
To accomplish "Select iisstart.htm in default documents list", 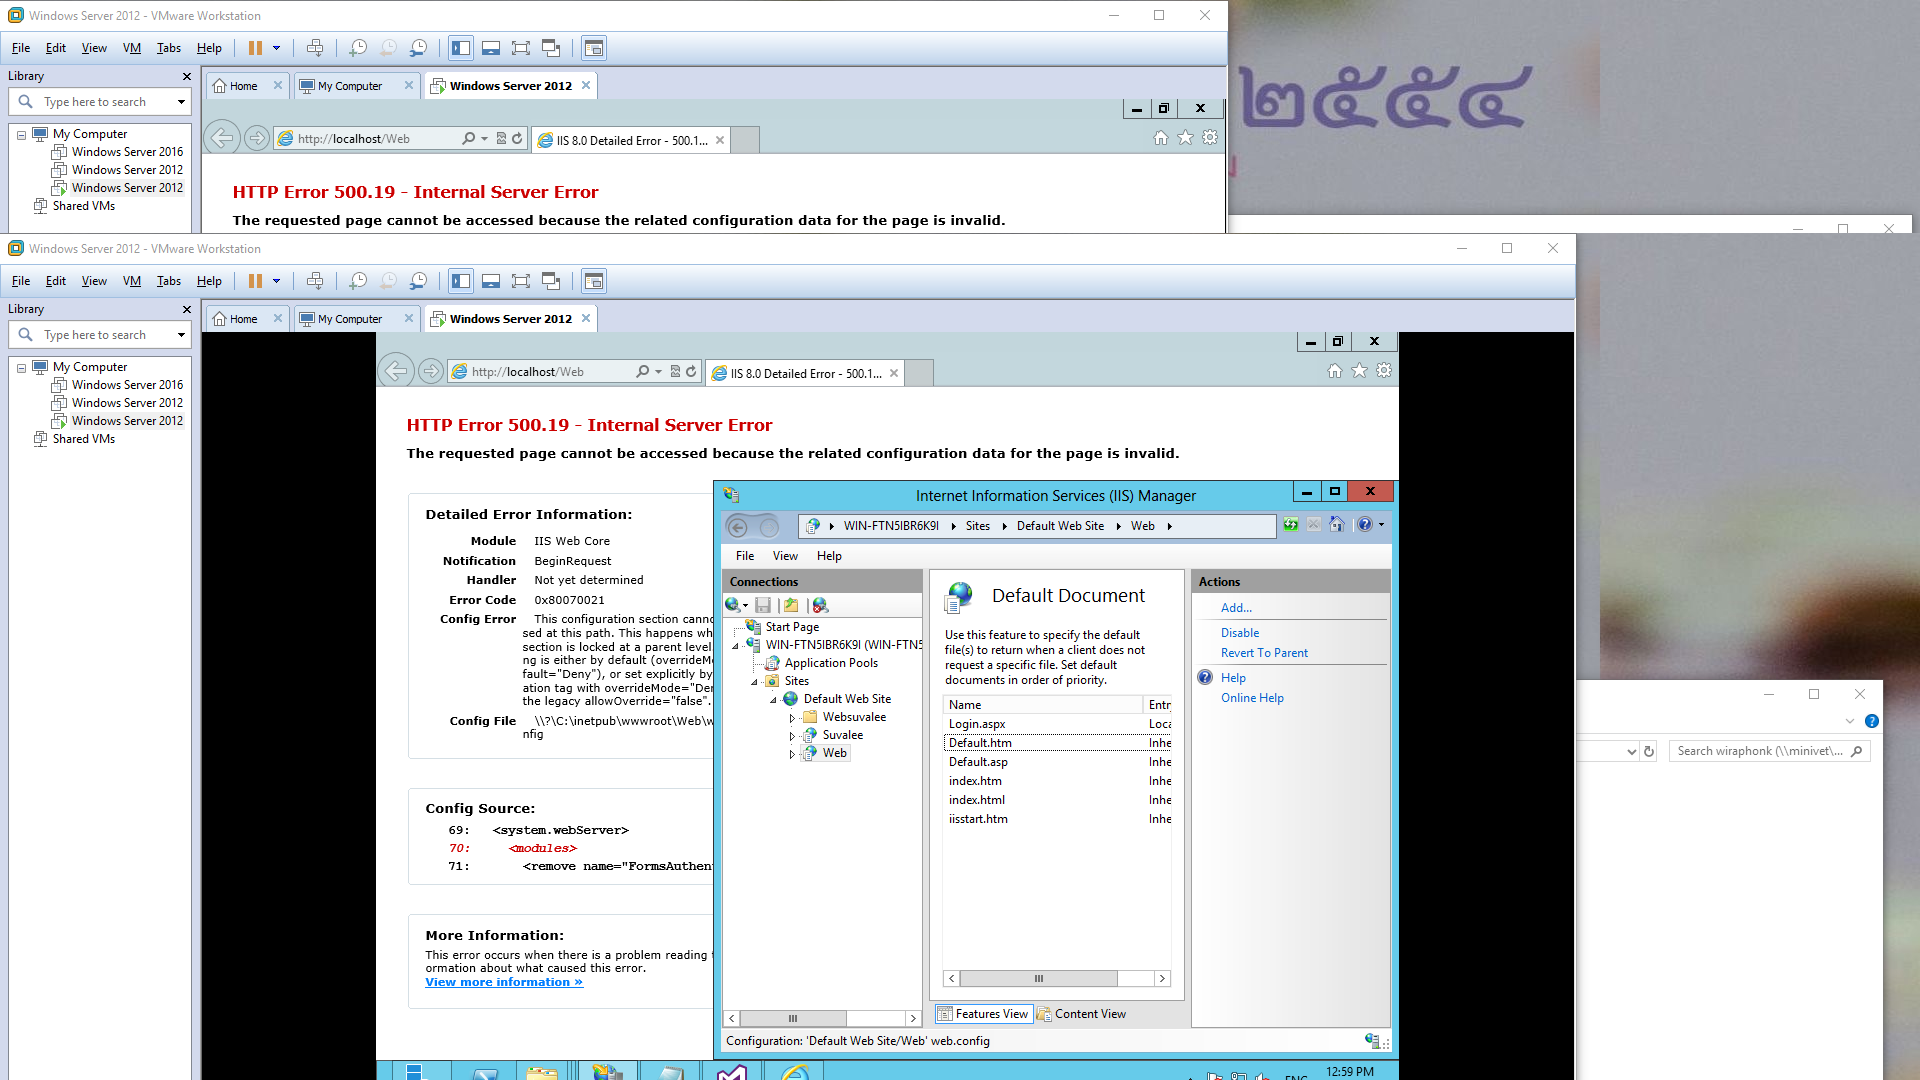I will (1058, 819).
